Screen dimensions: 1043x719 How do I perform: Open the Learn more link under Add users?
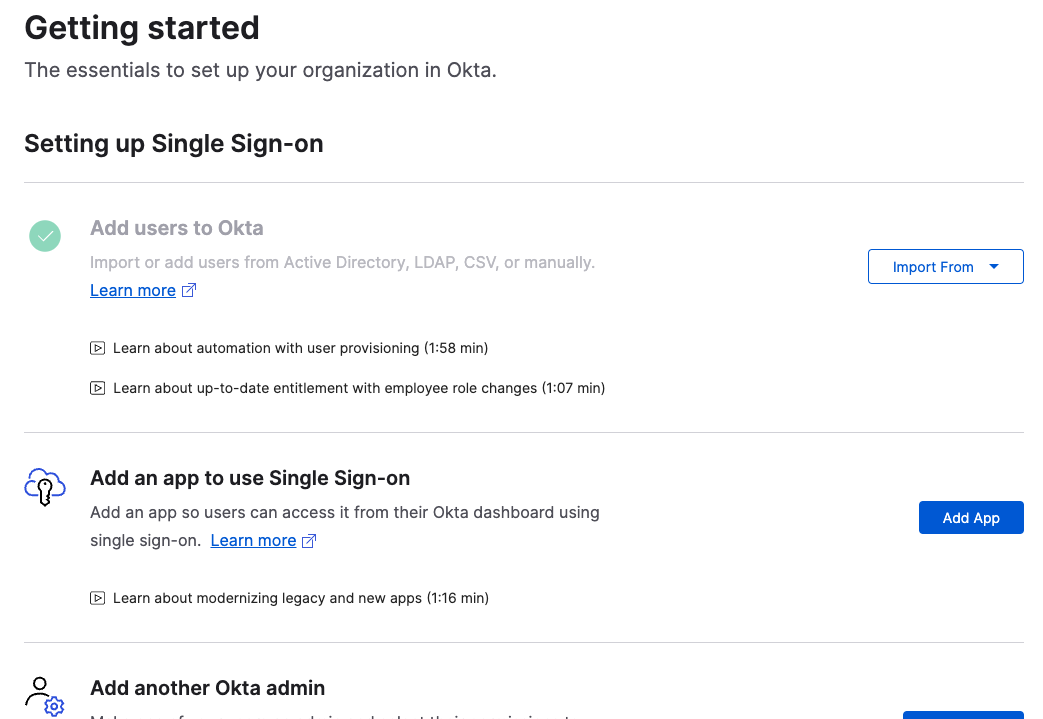coord(133,291)
